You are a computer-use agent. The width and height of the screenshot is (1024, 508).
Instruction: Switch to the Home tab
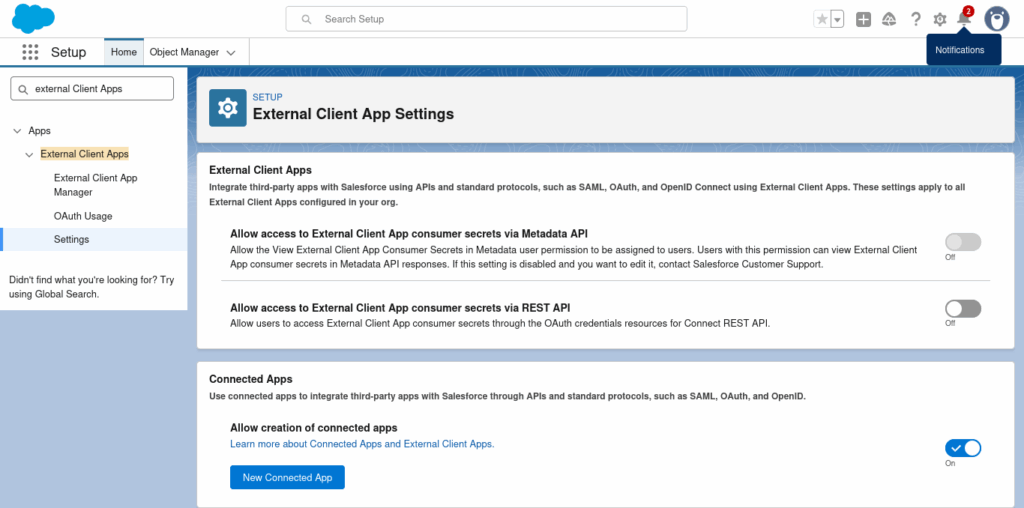[x=124, y=52]
